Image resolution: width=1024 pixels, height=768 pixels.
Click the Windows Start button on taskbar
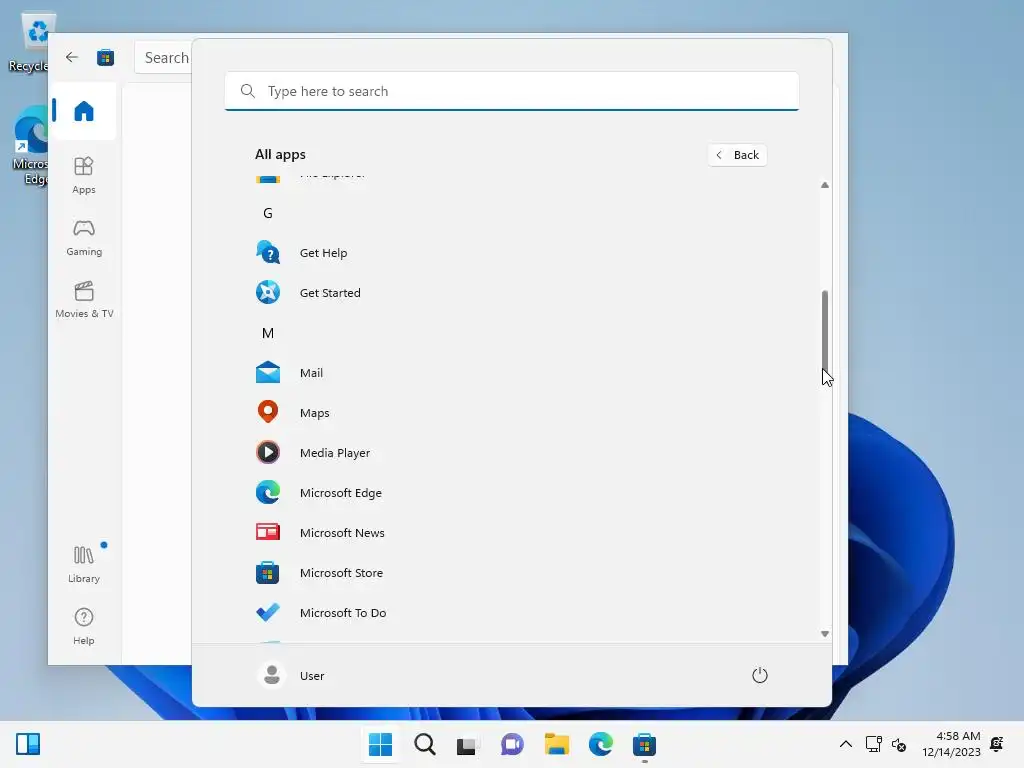[380, 744]
